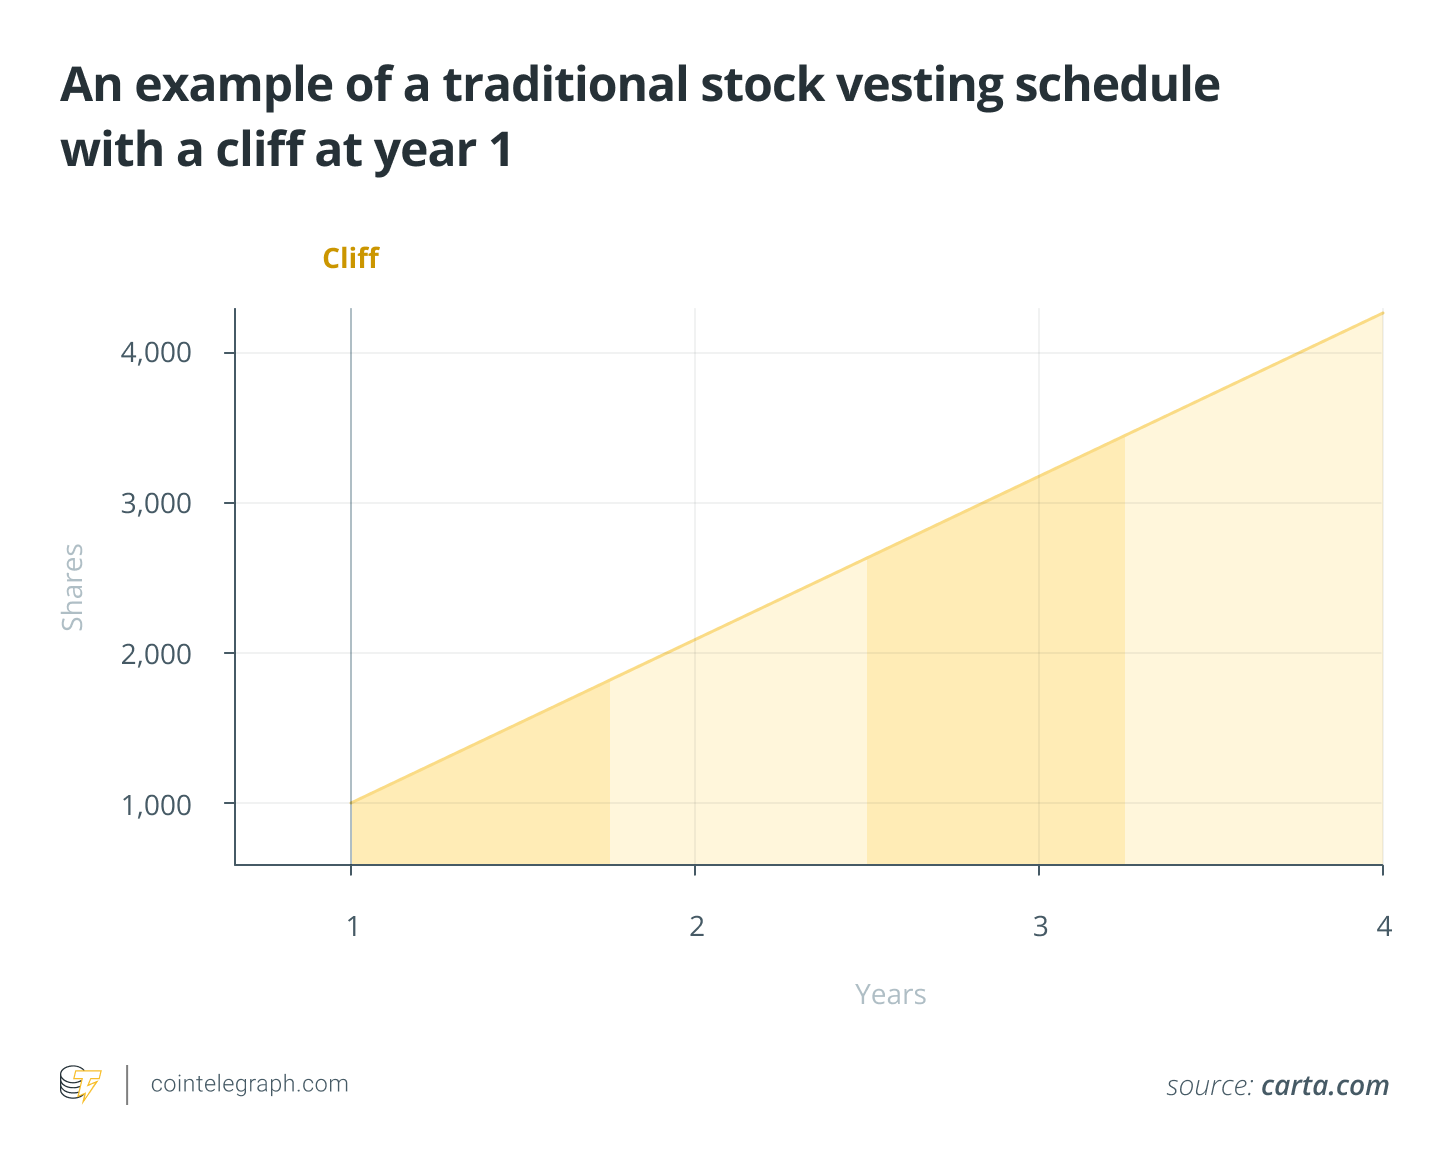This screenshot has width=1450, height=1165.
Task: Click the Years axis title
Action: point(890,995)
